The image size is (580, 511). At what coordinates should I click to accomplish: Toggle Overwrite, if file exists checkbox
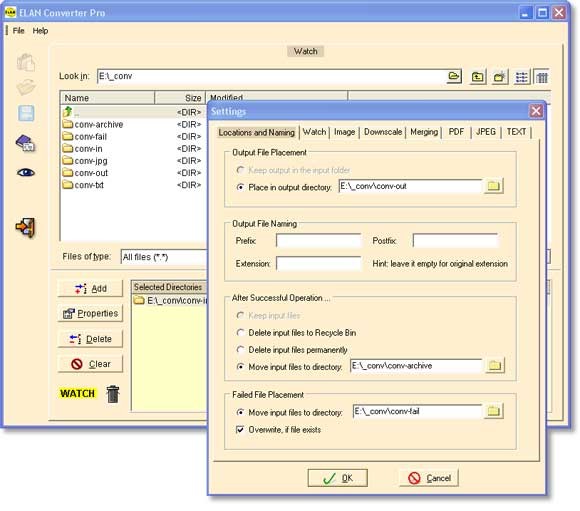pos(240,430)
